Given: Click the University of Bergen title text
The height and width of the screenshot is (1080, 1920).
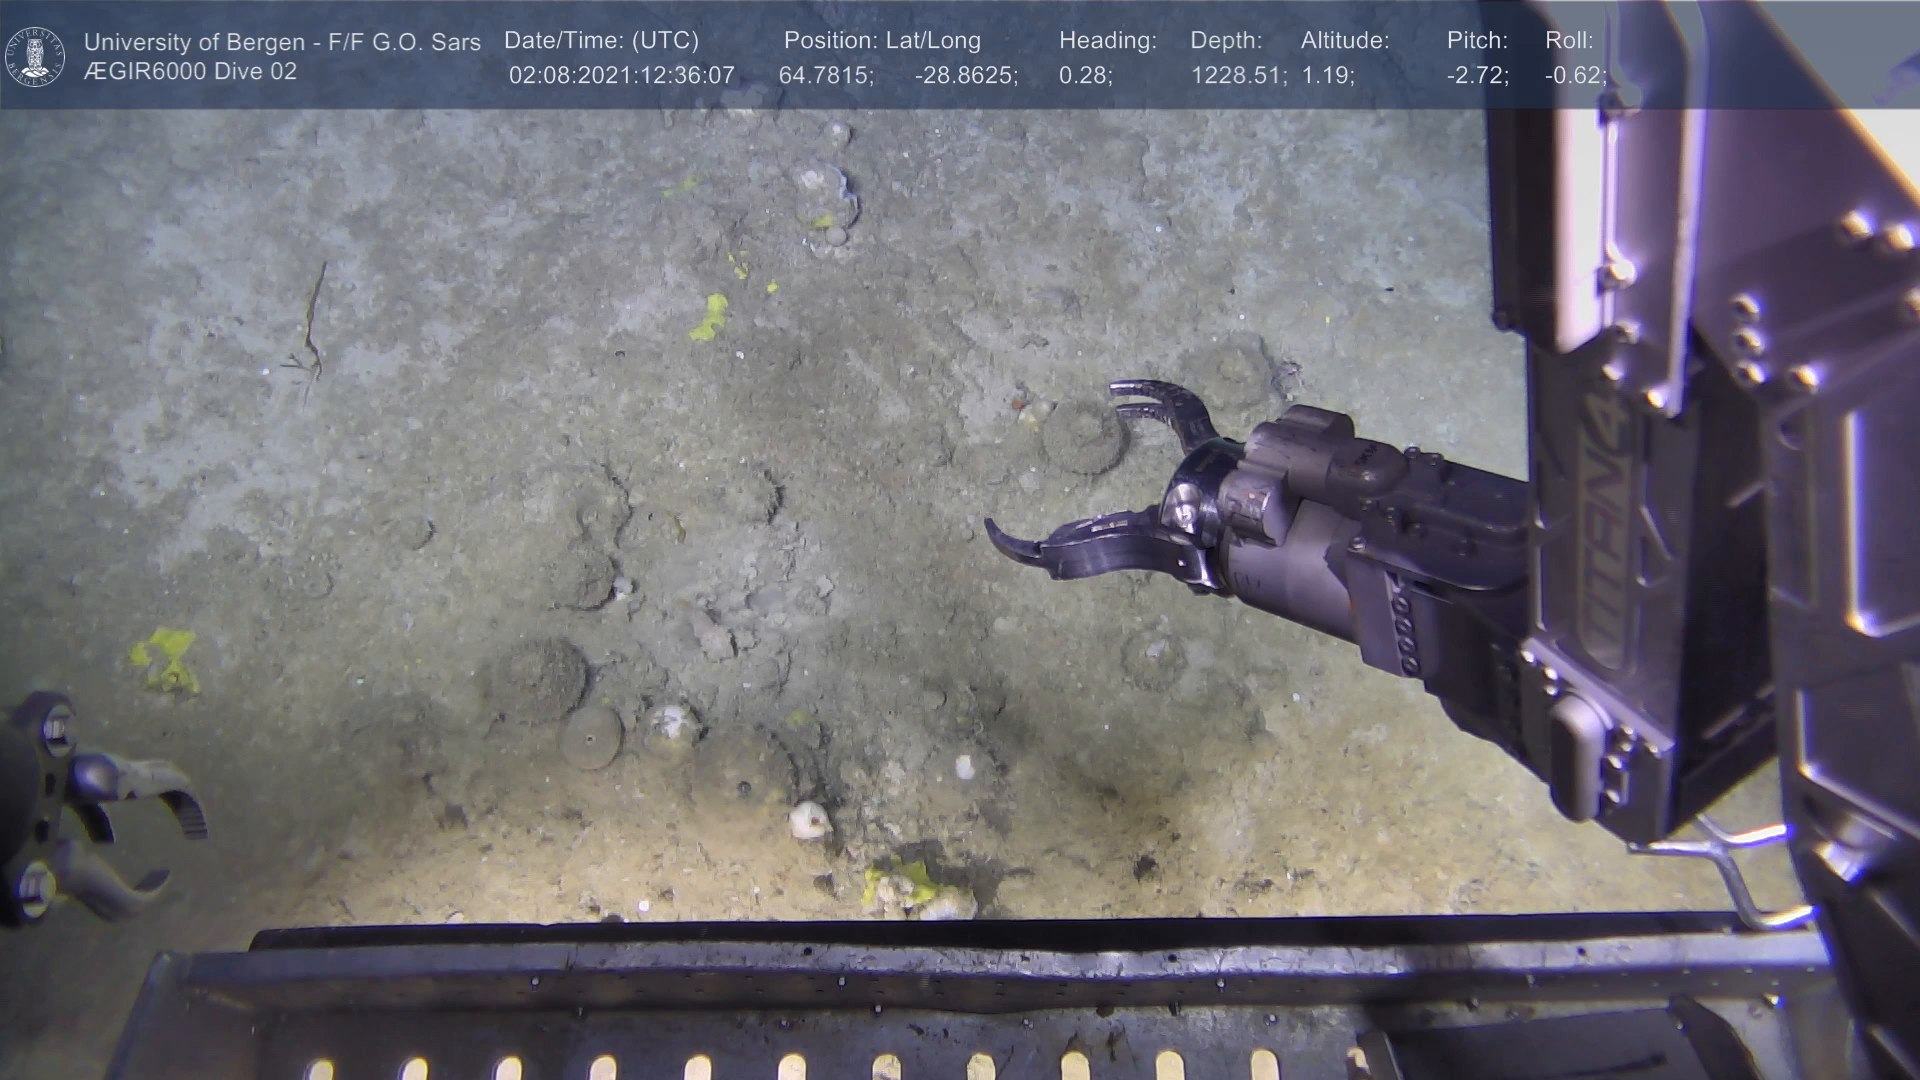Looking at the screenshot, I should [282, 42].
